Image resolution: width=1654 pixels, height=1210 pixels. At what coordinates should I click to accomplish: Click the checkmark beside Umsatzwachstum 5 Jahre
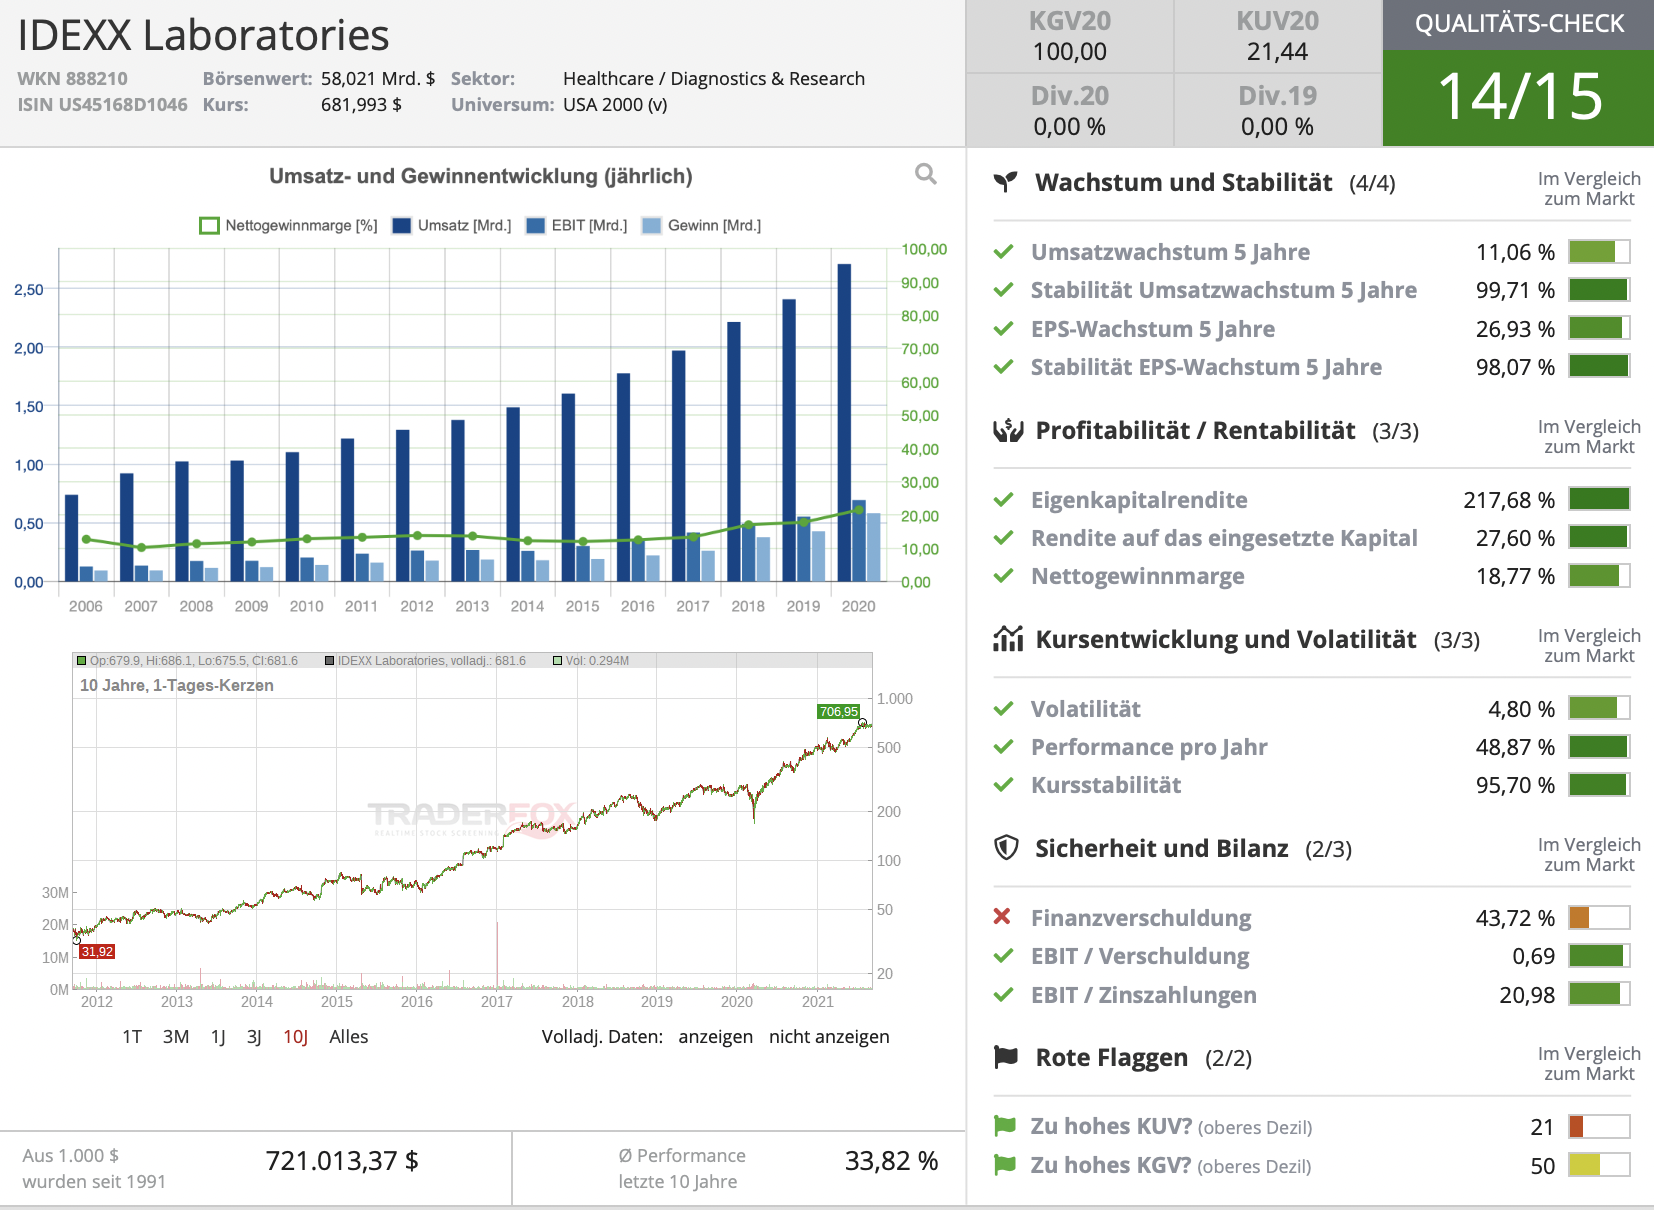(x=1004, y=252)
